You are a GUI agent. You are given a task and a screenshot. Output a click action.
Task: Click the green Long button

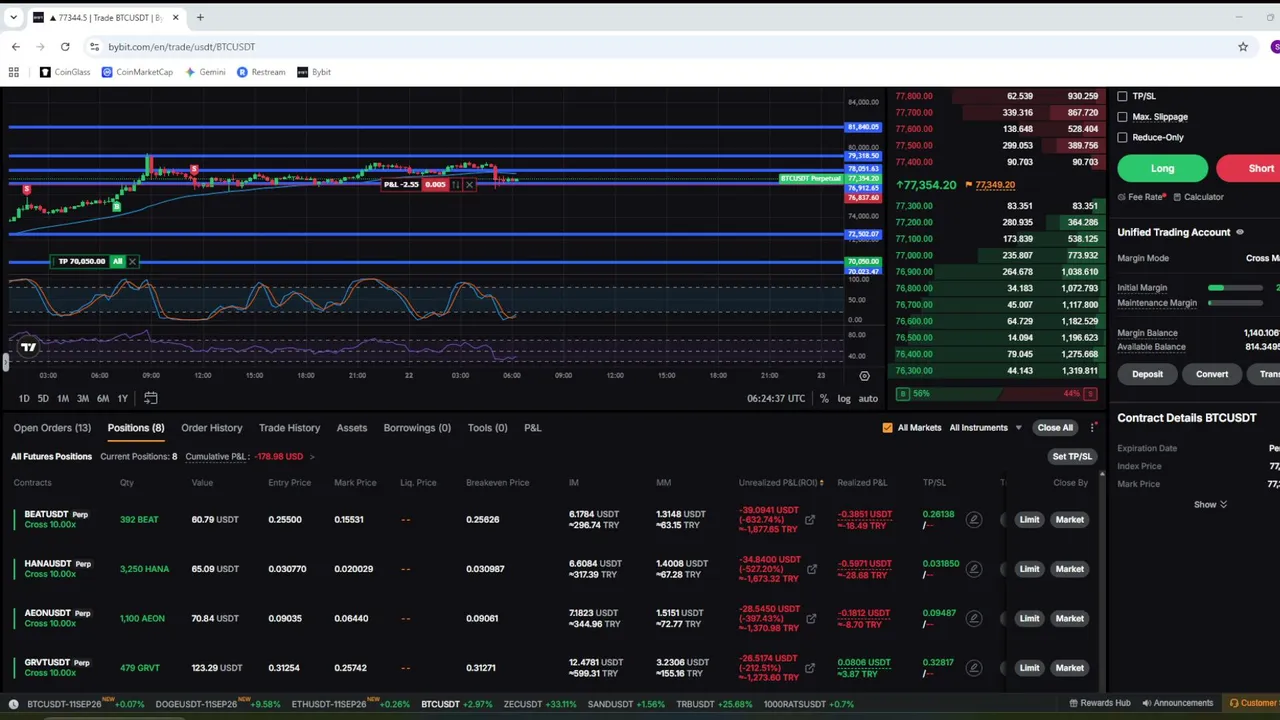pos(1163,168)
